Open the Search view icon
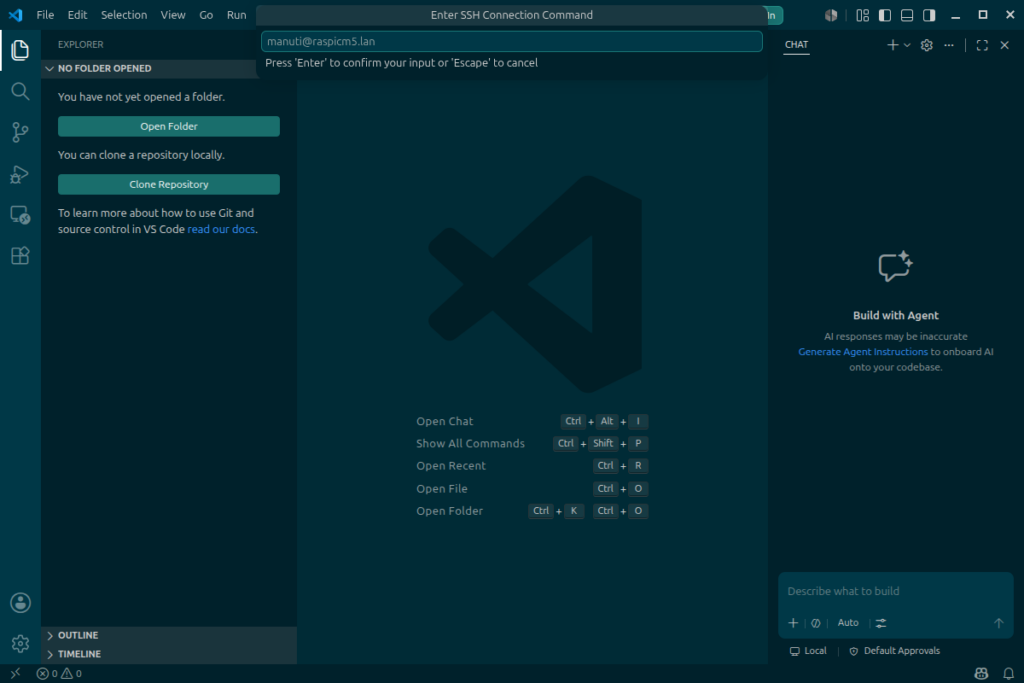The image size is (1024, 683). click(20, 91)
